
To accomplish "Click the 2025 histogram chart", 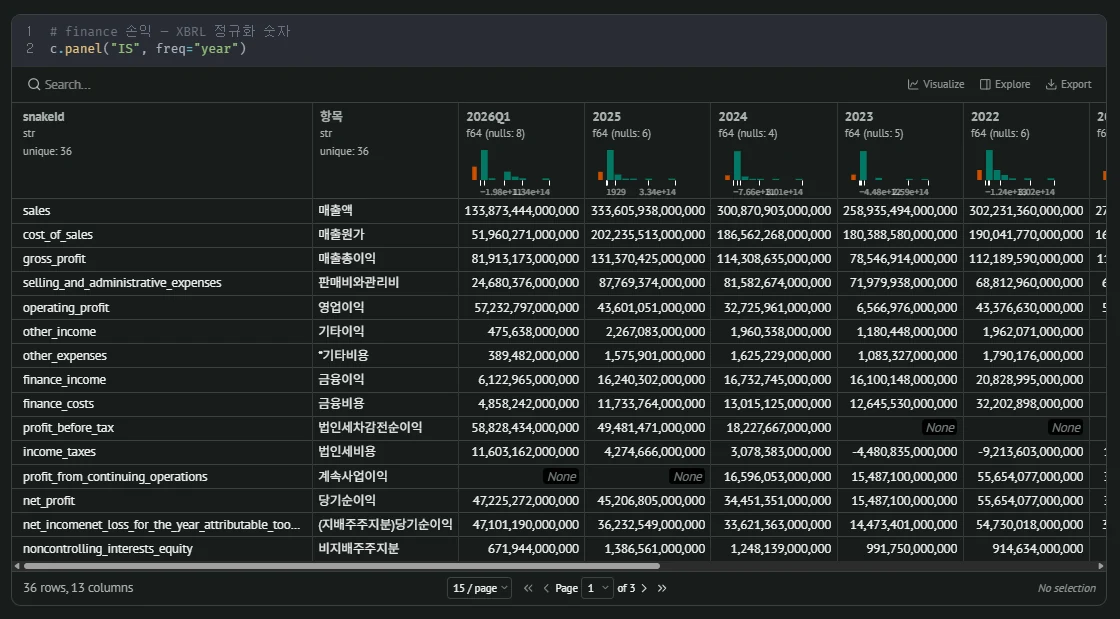I will coord(637,171).
